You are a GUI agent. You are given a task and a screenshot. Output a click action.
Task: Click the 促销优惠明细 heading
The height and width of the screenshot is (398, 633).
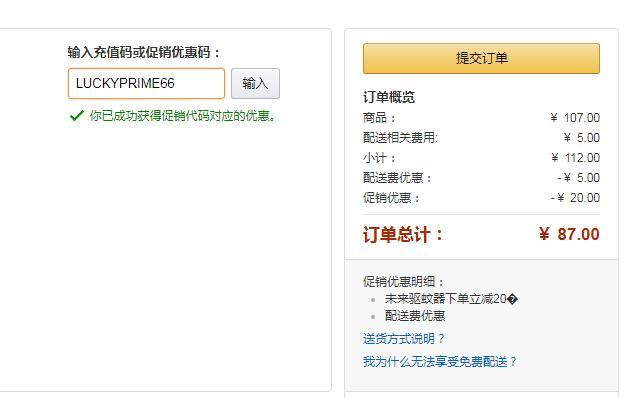(403, 281)
